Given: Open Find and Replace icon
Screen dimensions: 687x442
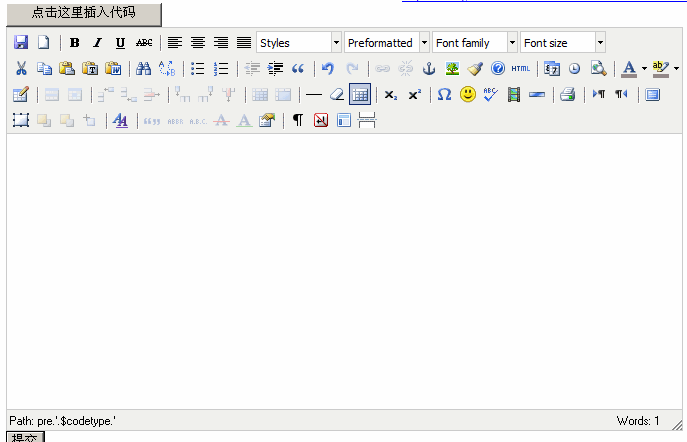Looking at the screenshot, I should tap(166, 68).
